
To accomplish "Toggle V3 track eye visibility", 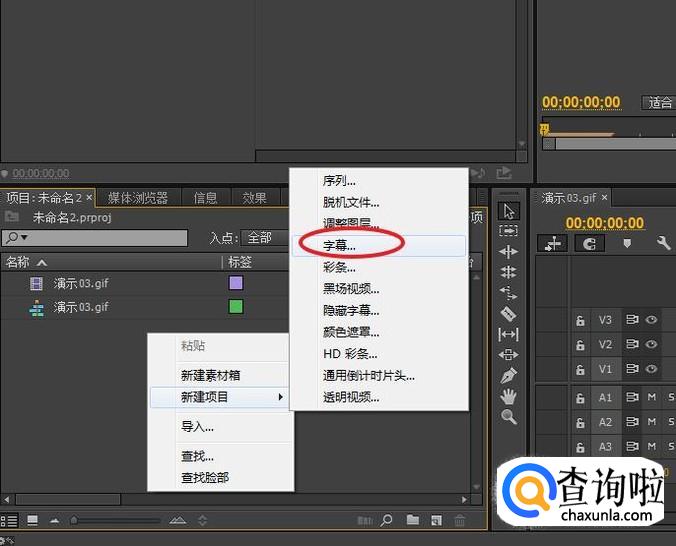I will tap(651, 320).
